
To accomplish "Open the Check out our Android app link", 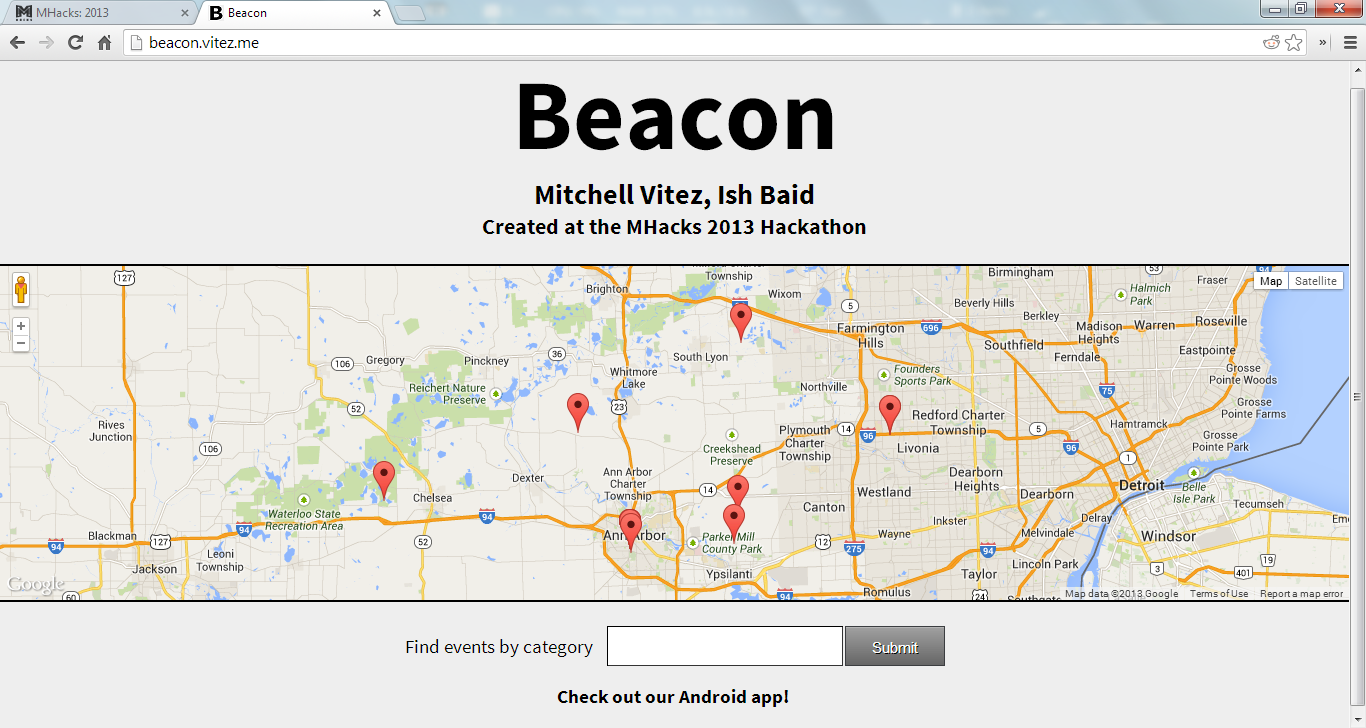I will click(673, 697).
